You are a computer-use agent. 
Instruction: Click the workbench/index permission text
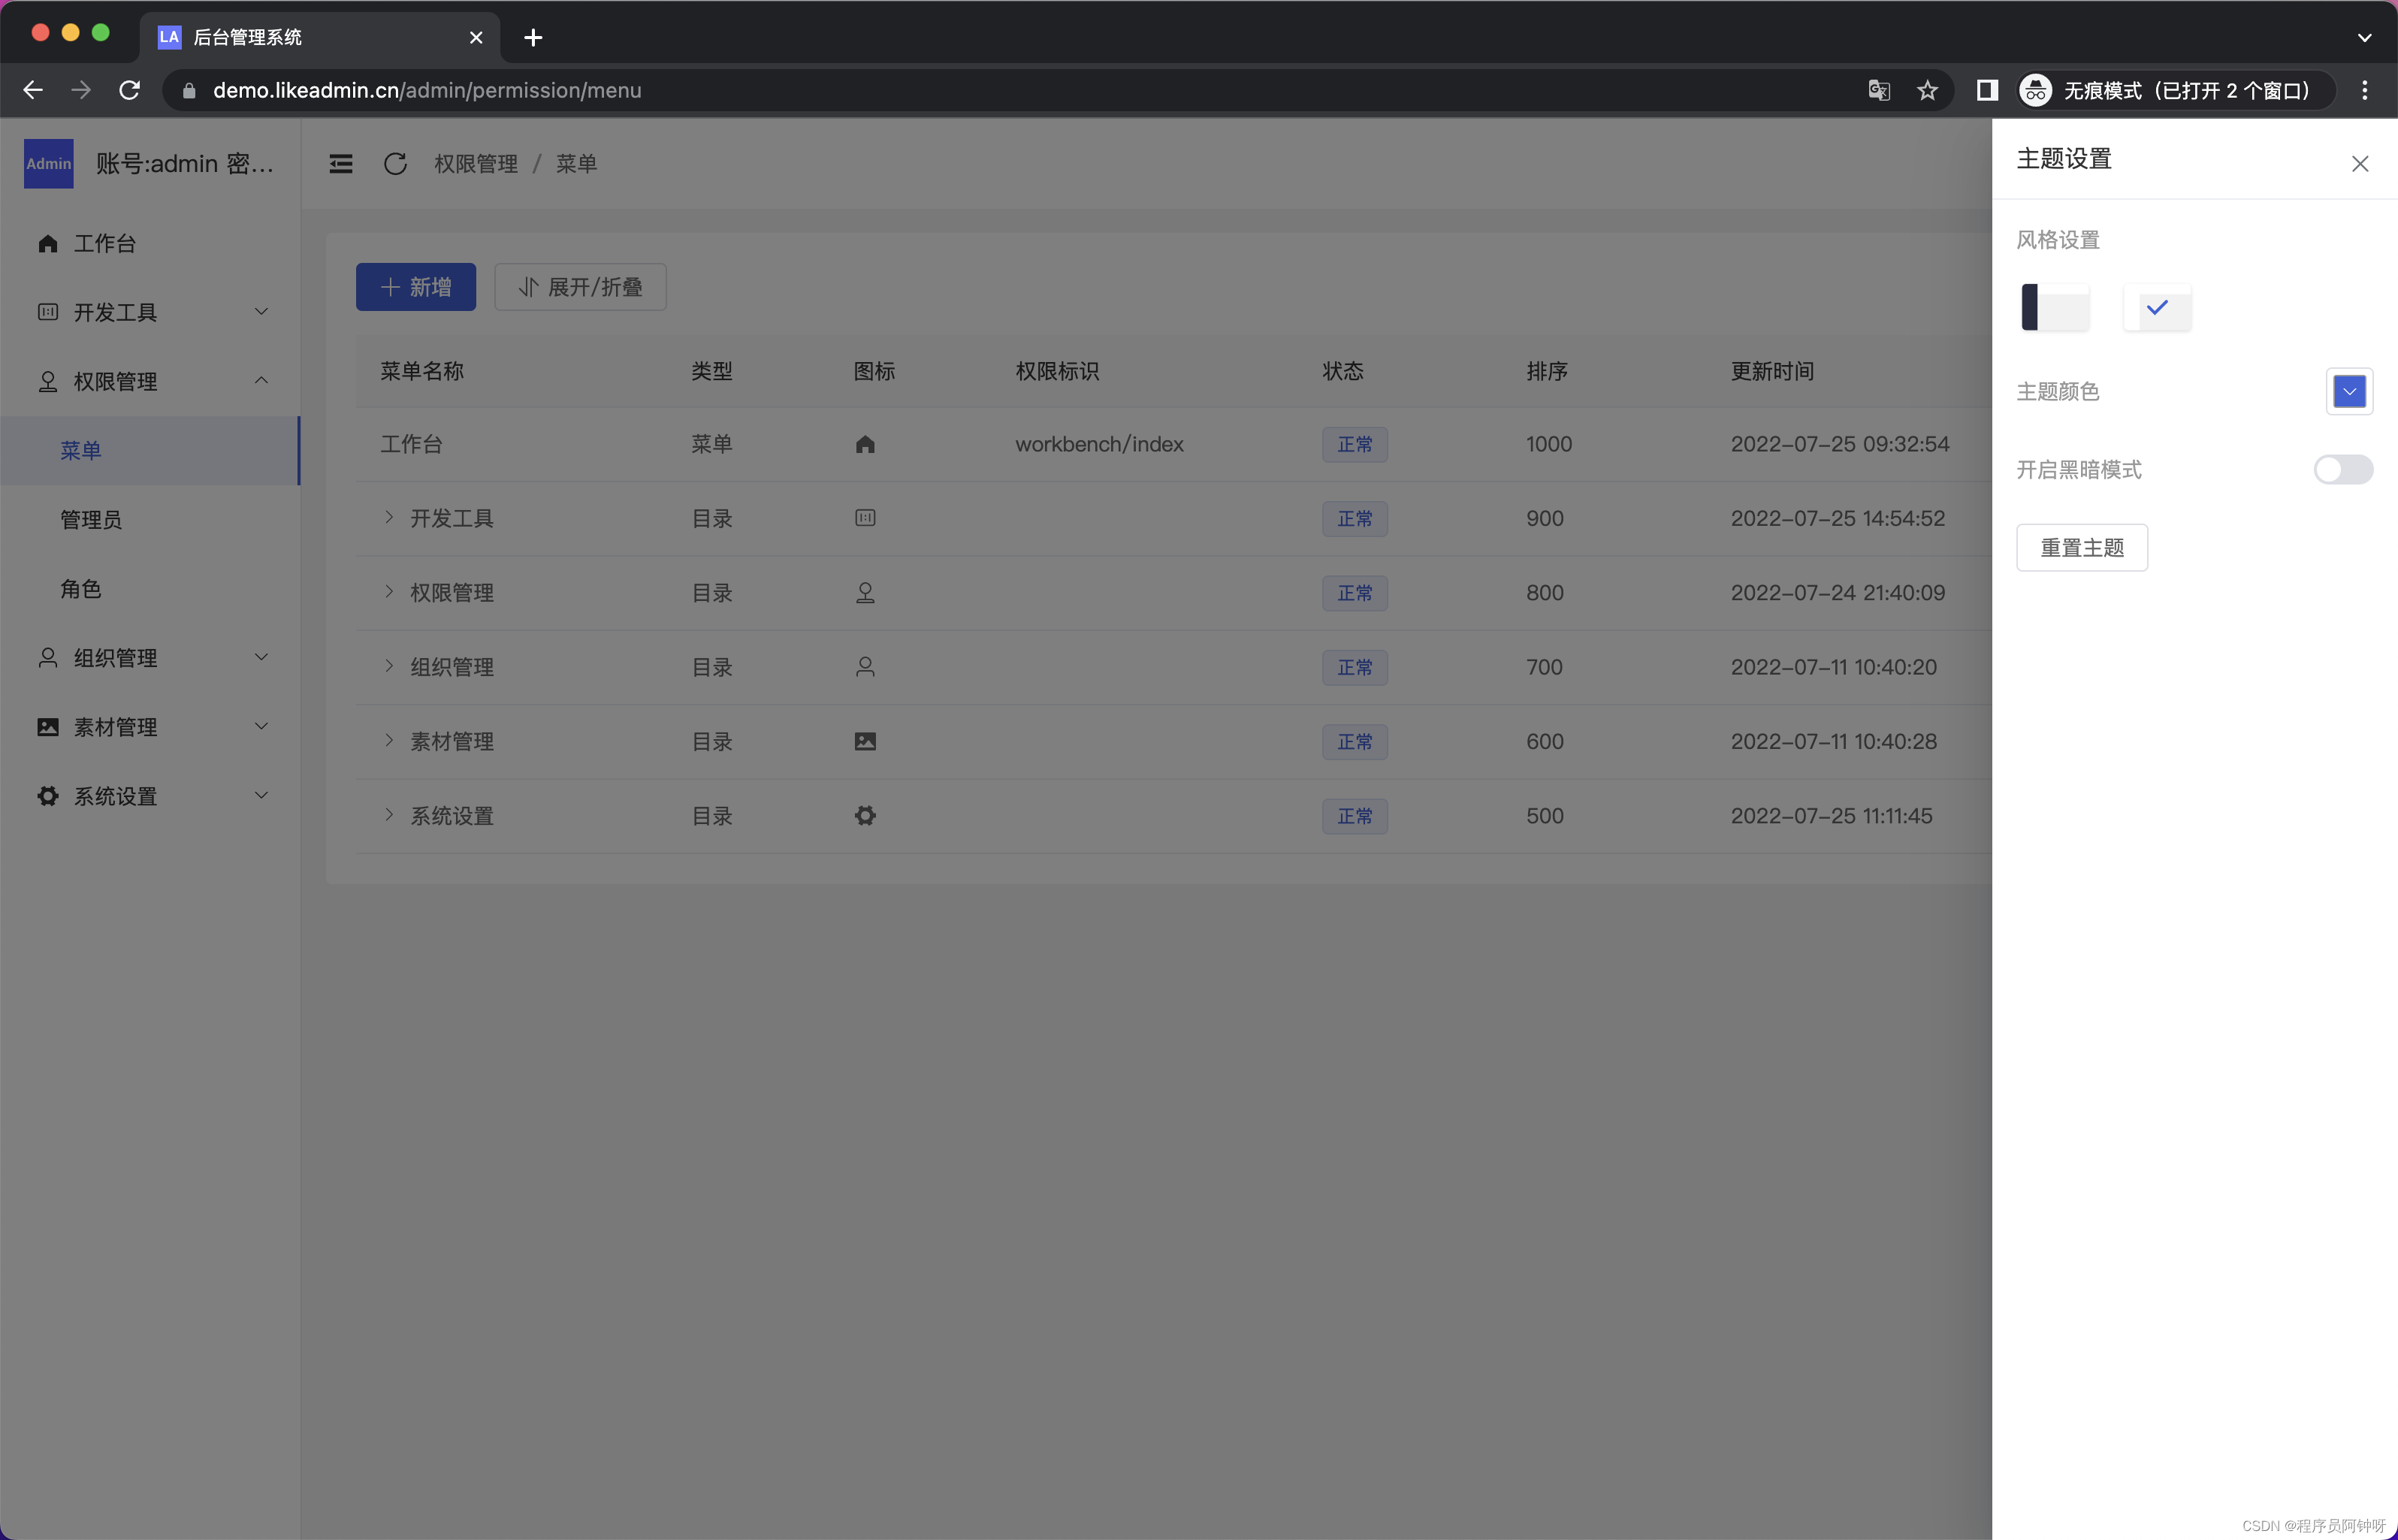[x=1099, y=444]
